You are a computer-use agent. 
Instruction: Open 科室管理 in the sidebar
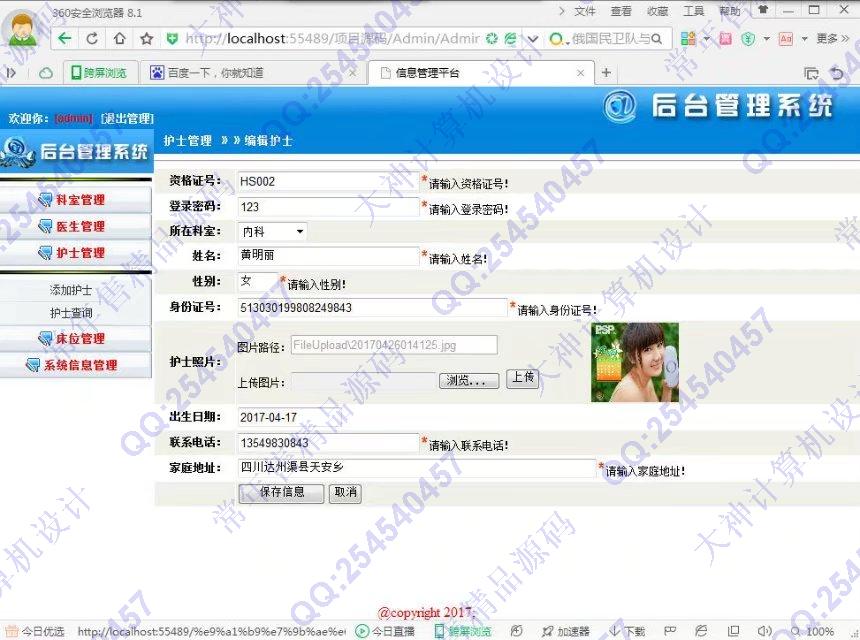pyautogui.click(x=76, y=200)
